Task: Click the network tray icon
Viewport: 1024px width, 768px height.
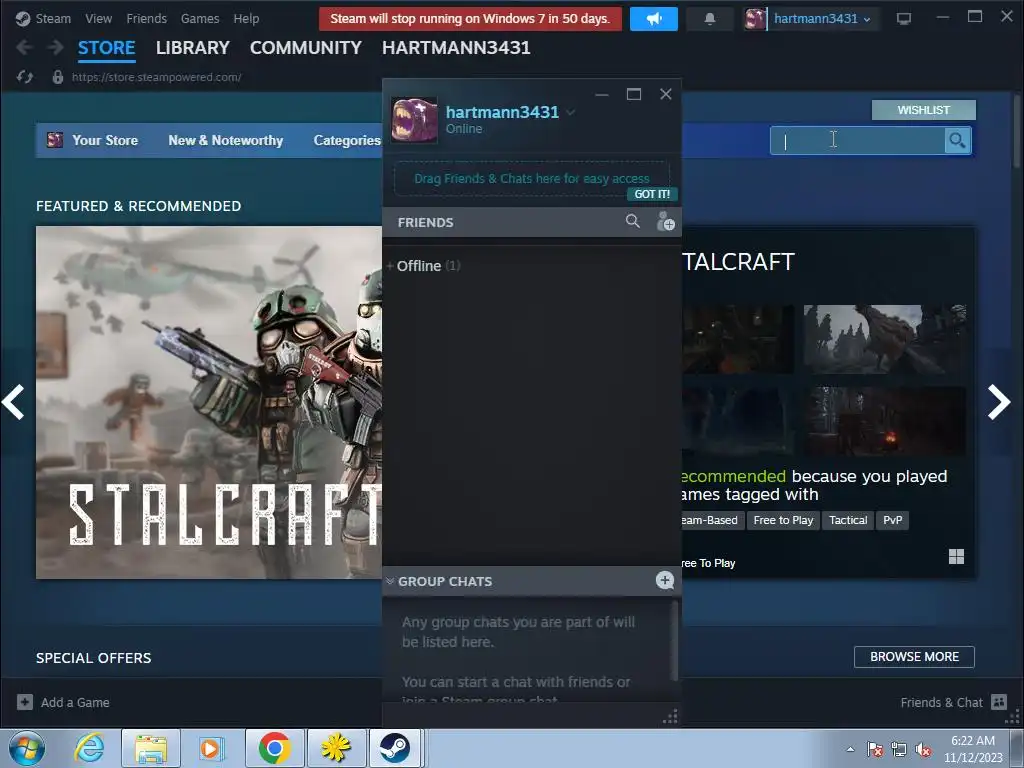Action: (899, 750)
